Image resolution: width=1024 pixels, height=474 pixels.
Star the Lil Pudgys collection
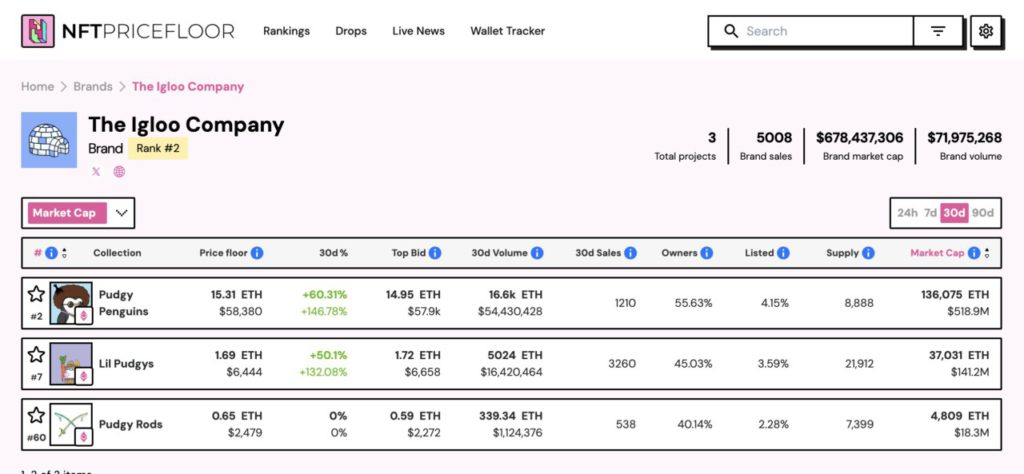coord(36,355)
